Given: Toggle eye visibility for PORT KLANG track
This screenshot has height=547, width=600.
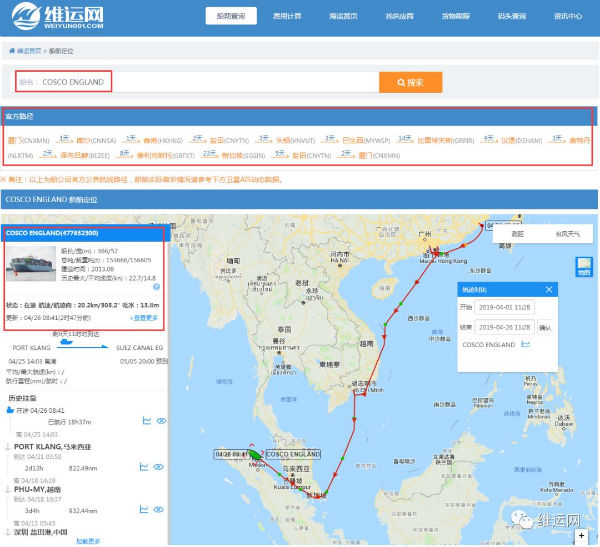Looking at the screenshot, I should click(160, 467).
